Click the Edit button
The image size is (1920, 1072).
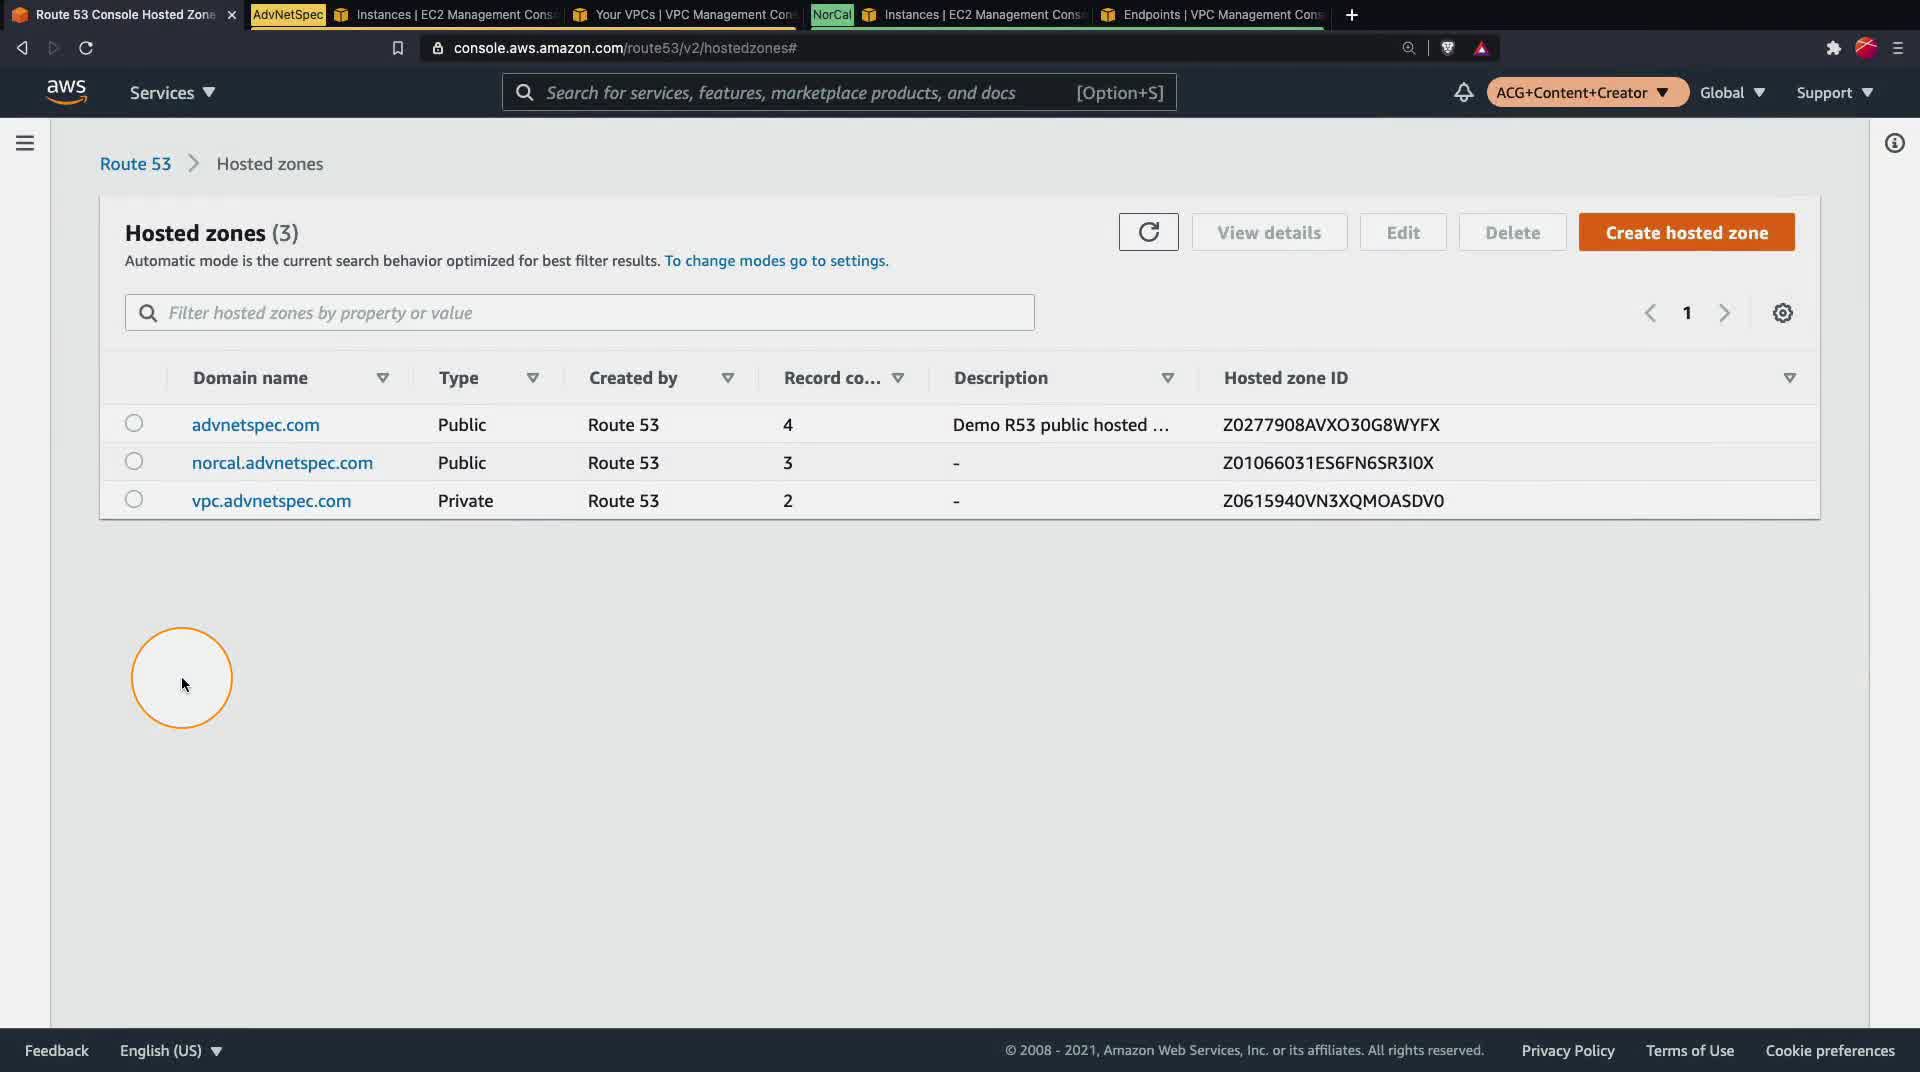click(1403, 232)
